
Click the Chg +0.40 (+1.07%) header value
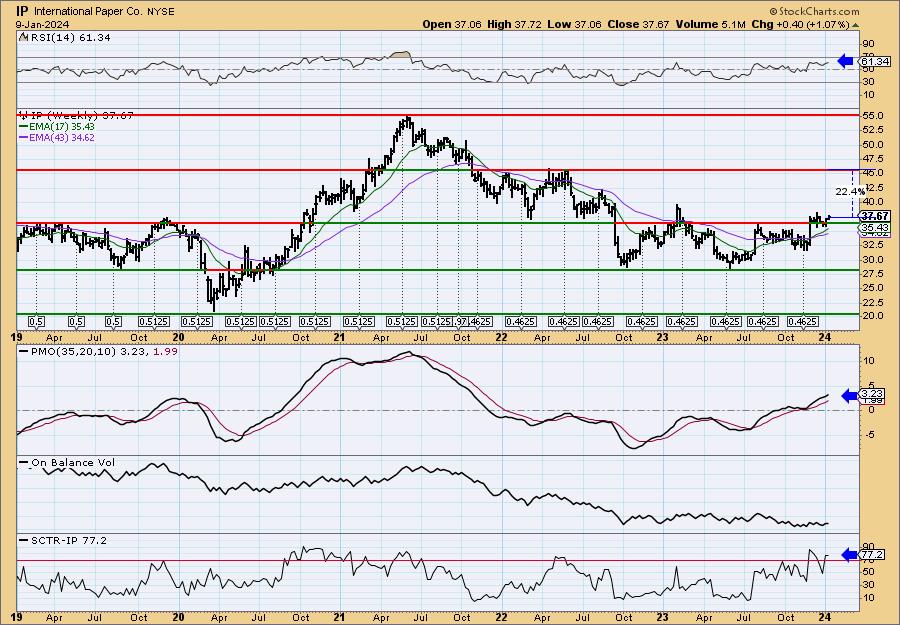pos(800,24)
